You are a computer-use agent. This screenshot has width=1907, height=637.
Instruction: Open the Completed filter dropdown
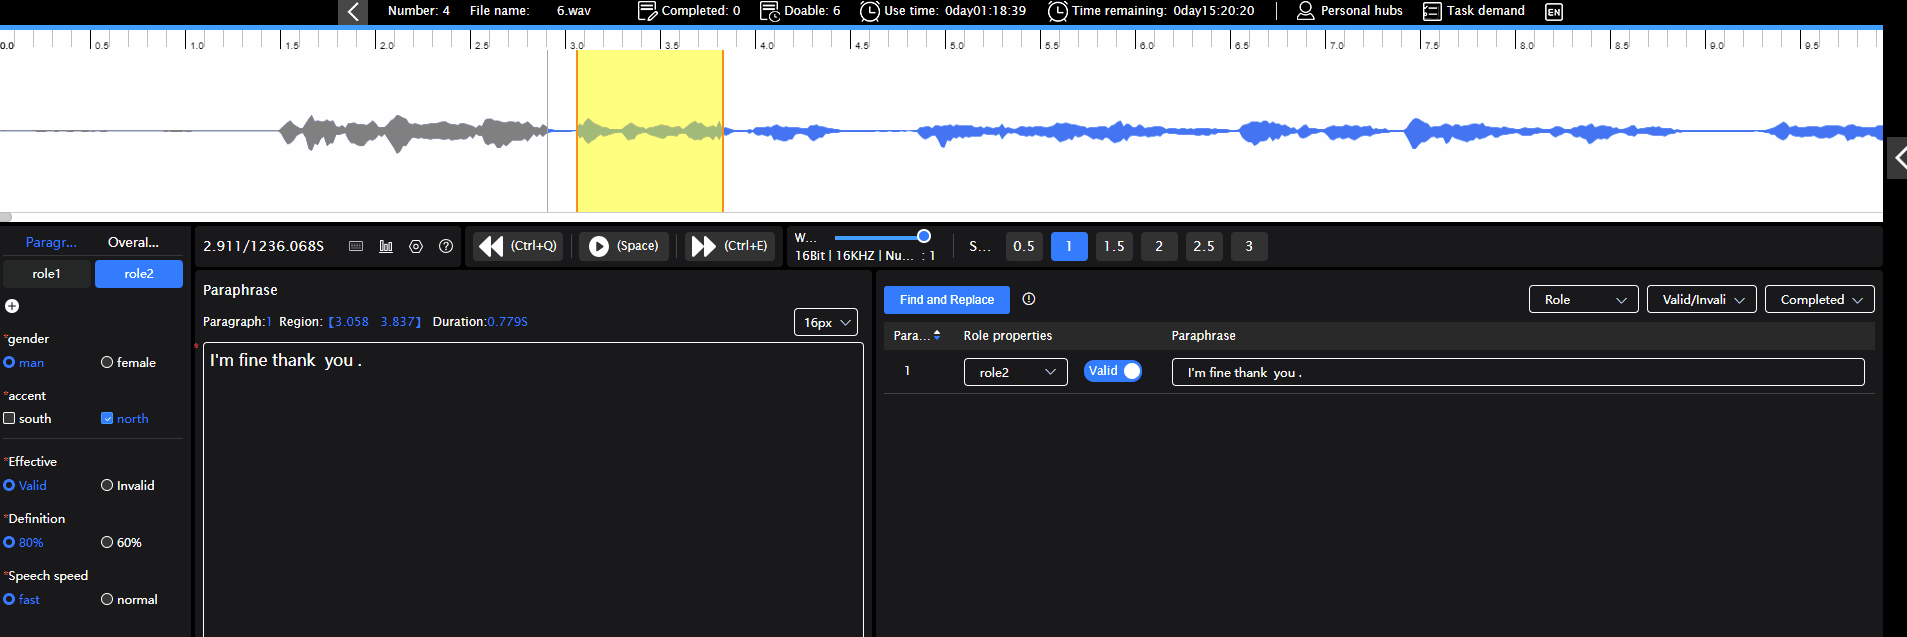coord(1820,299)
